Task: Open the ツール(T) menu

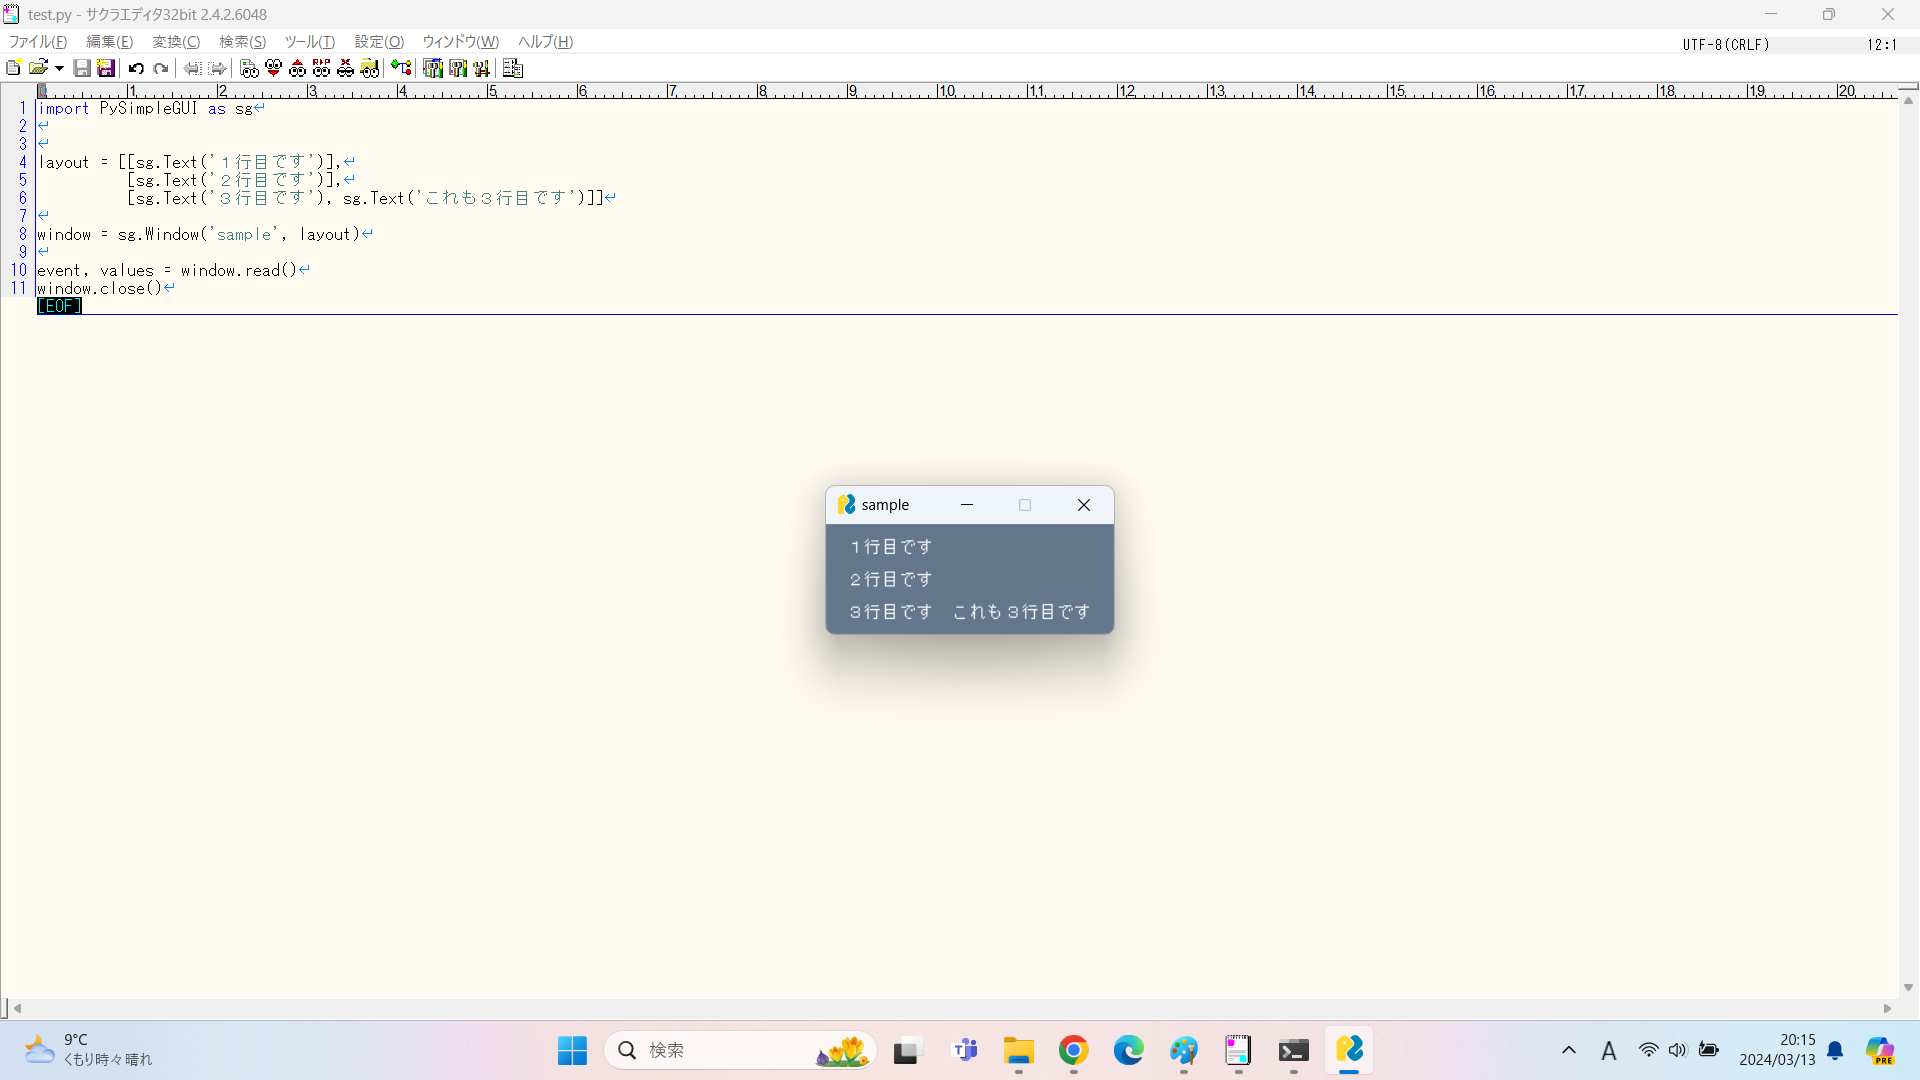Action: click(x=309, y=42)
